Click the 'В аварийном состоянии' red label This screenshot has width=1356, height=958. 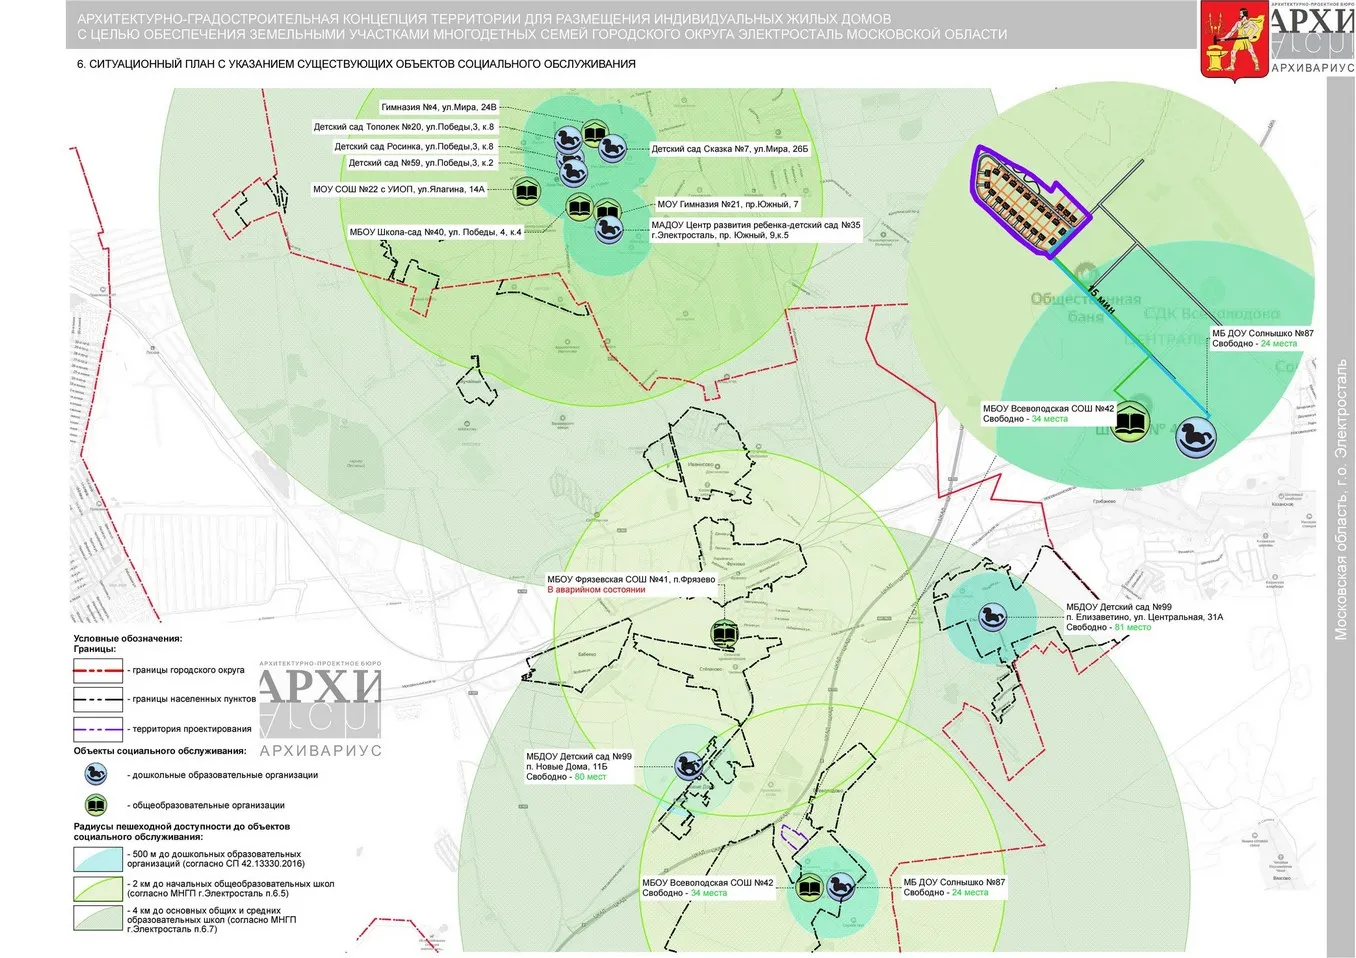click(x=596, y=590)
